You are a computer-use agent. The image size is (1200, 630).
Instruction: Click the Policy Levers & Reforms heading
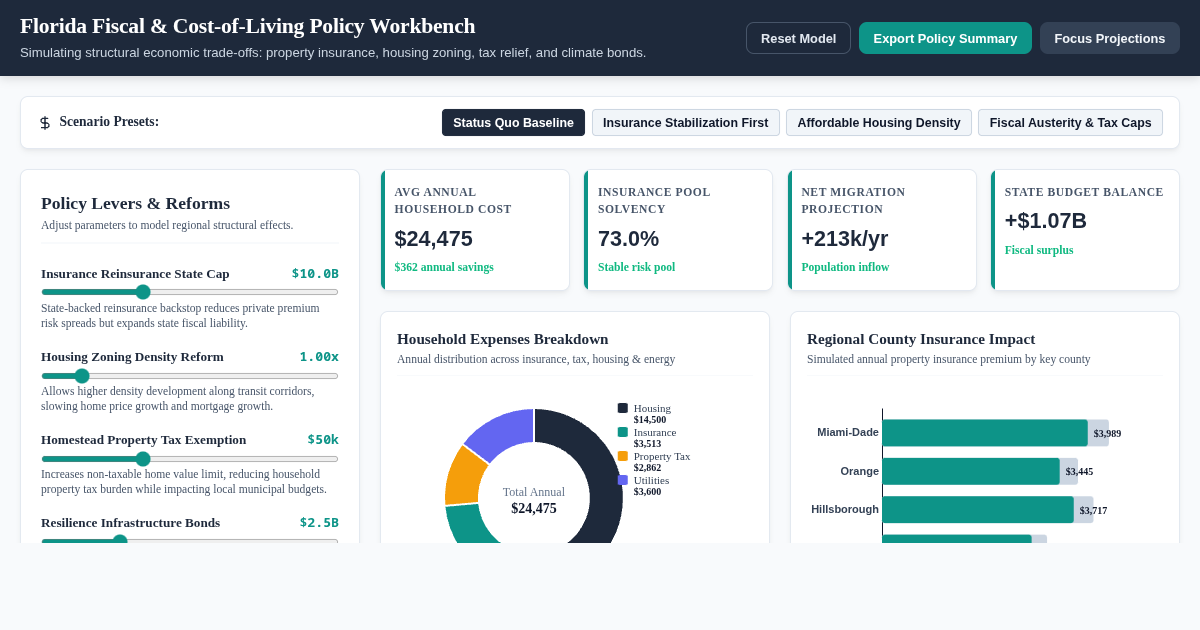[x=135, y=203]
